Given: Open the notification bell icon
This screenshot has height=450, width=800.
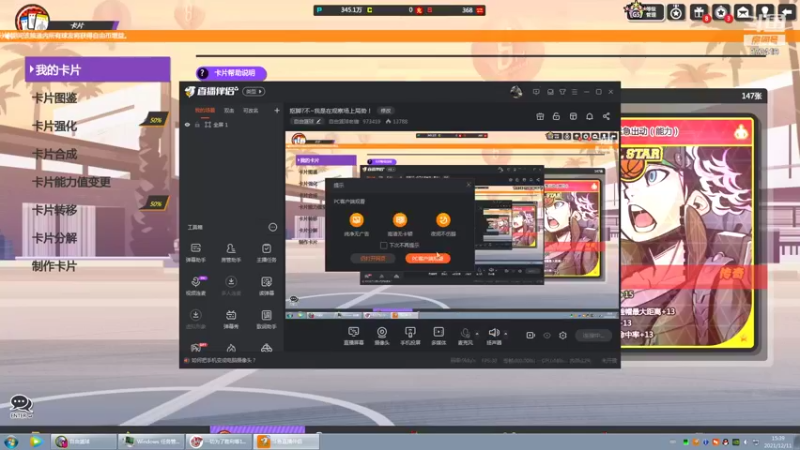Looking at the screenshot, I should [x=589, y=116].
